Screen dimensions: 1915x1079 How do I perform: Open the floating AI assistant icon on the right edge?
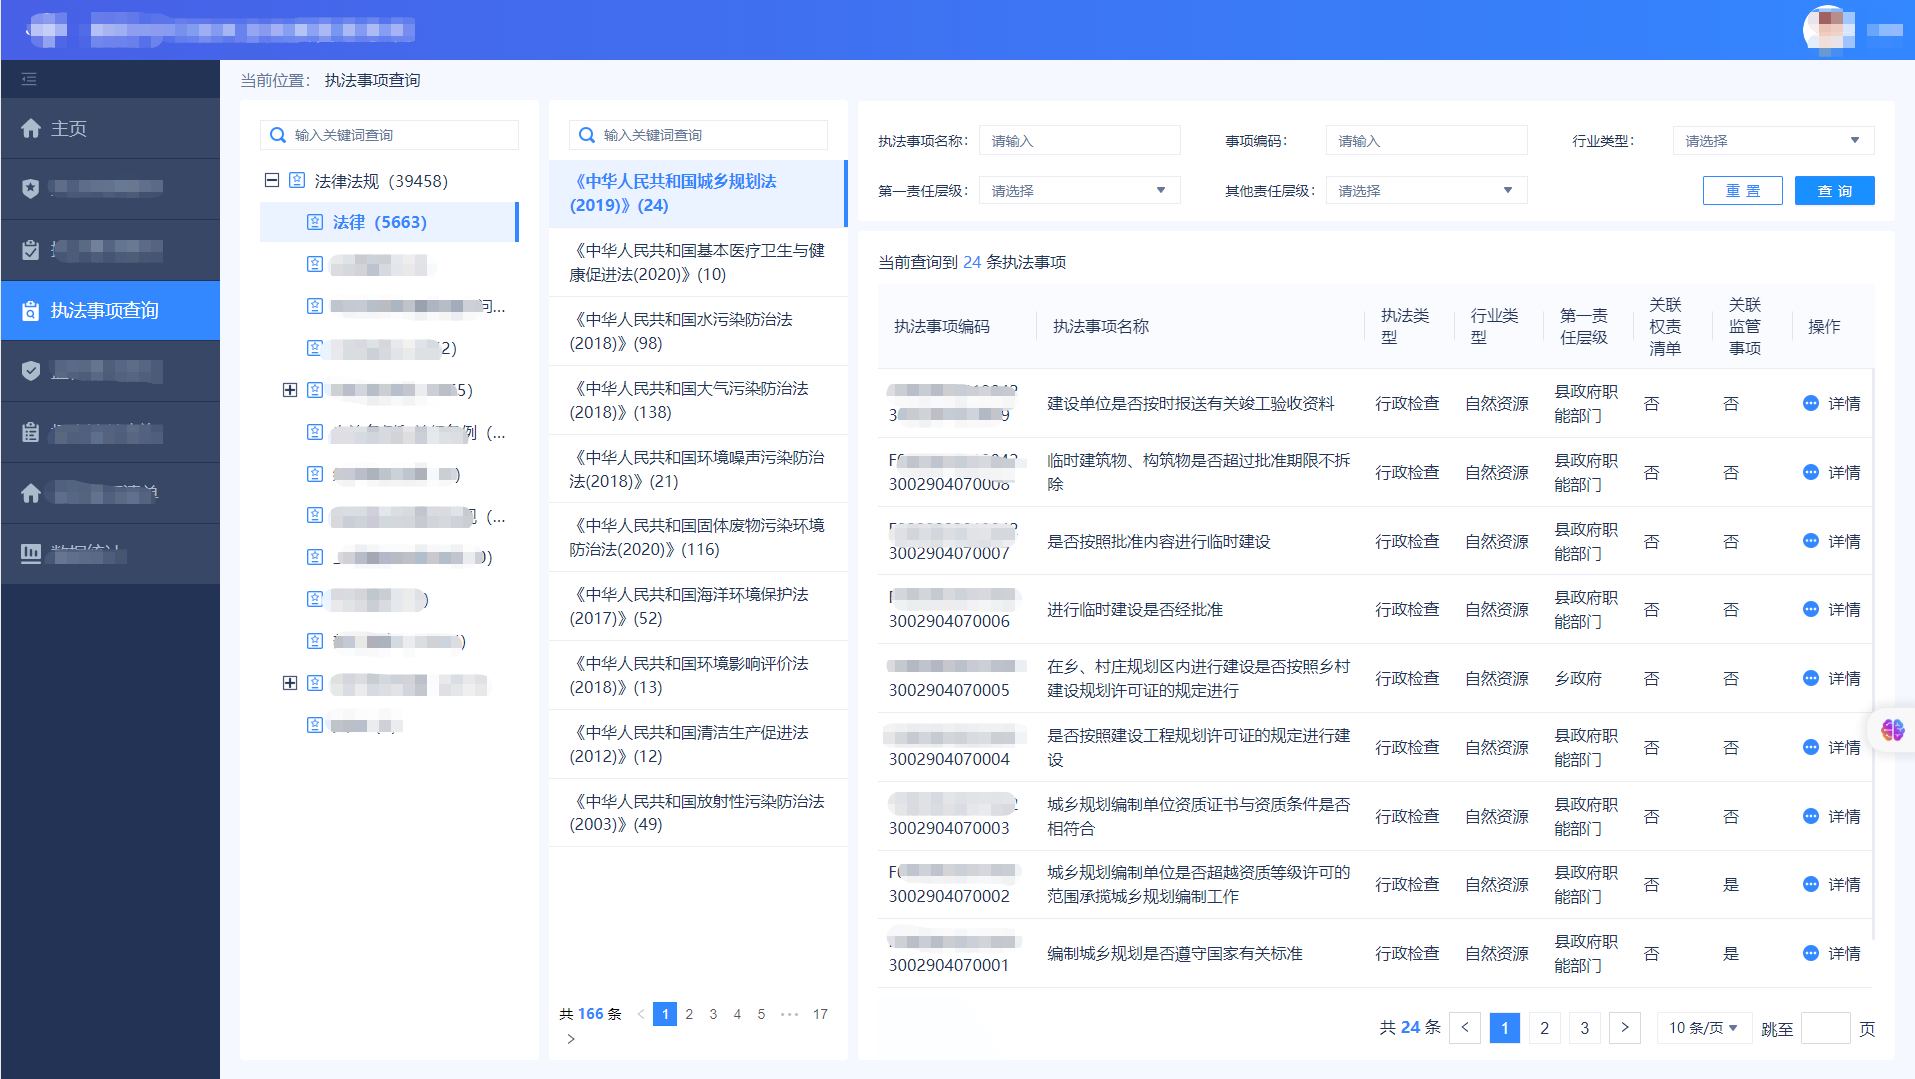coord(1892,731)
